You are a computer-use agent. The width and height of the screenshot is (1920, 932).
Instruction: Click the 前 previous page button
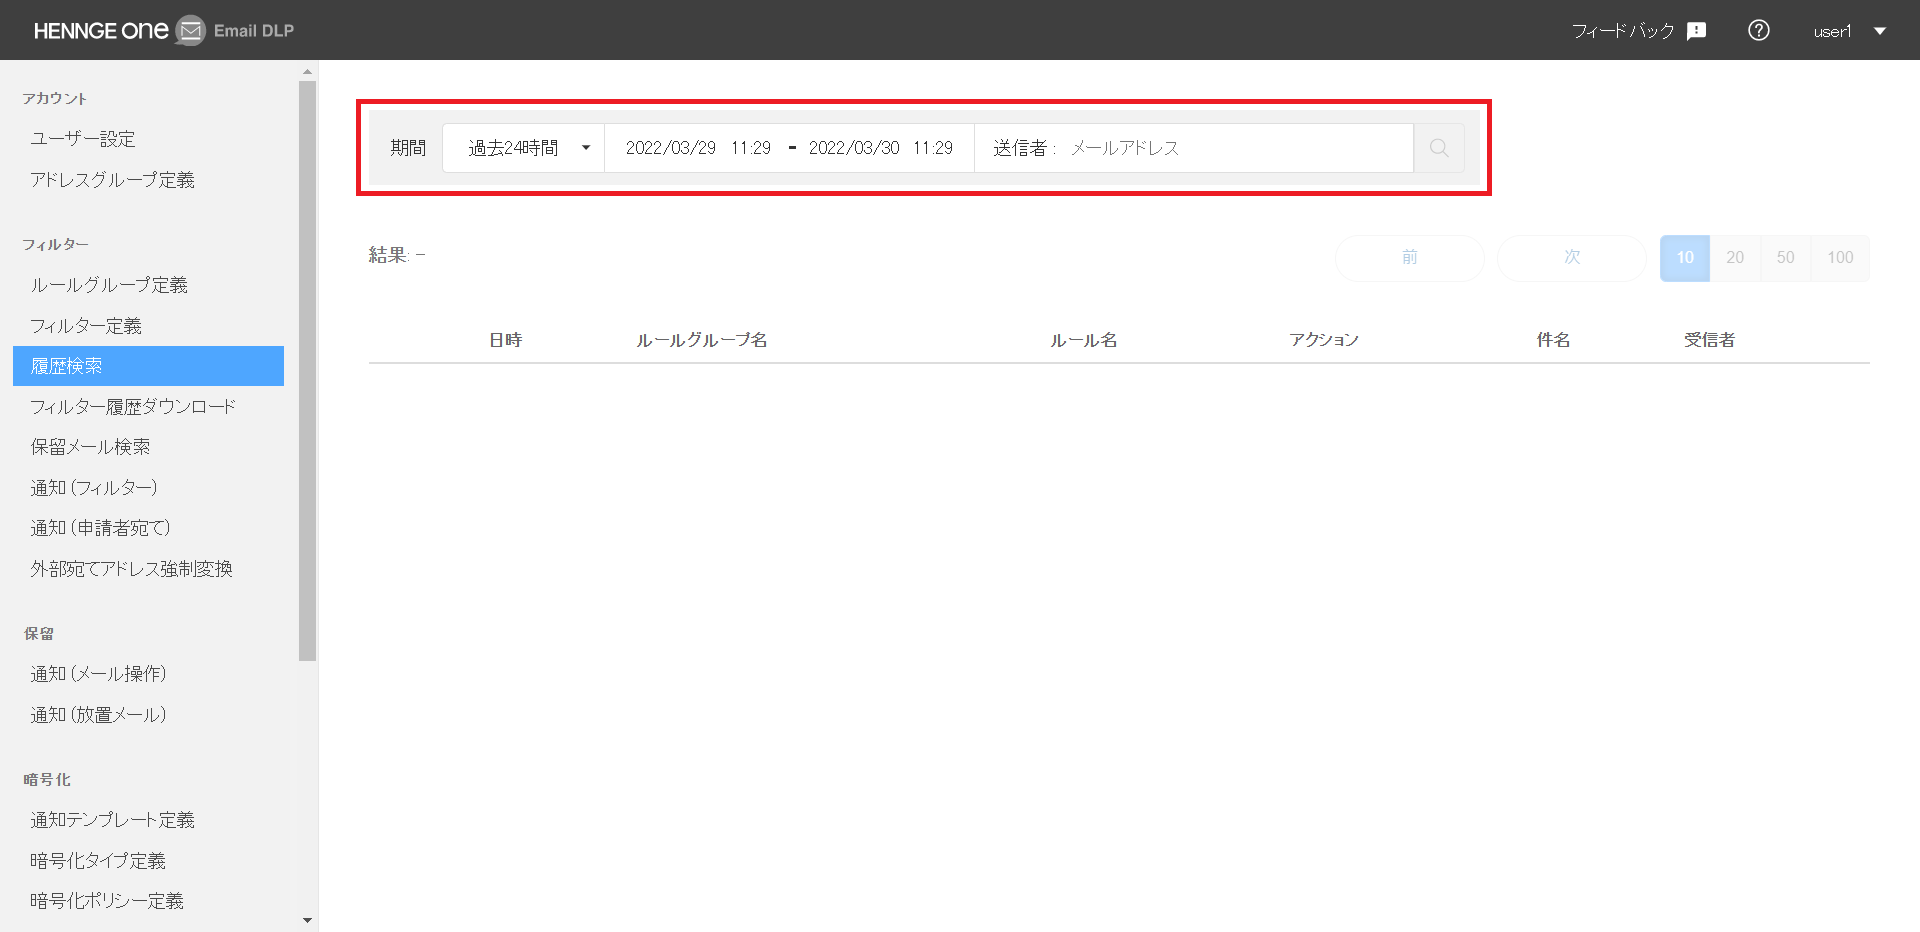(1410, 258)
